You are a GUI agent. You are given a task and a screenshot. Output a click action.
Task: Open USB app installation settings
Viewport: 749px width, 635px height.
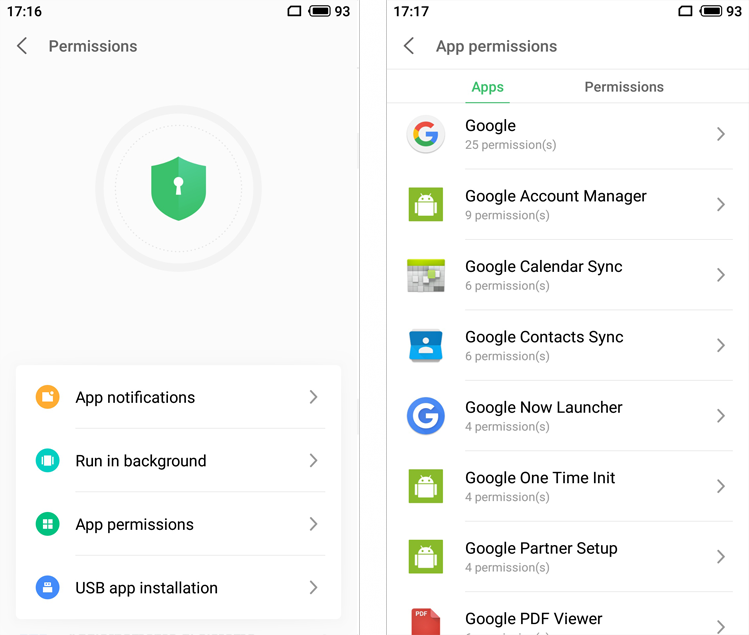pyautogui.click(x=178, y=588)
